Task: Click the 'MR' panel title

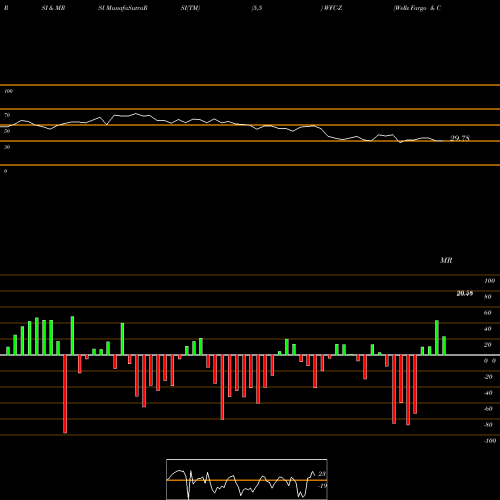Action: point(446,260)
